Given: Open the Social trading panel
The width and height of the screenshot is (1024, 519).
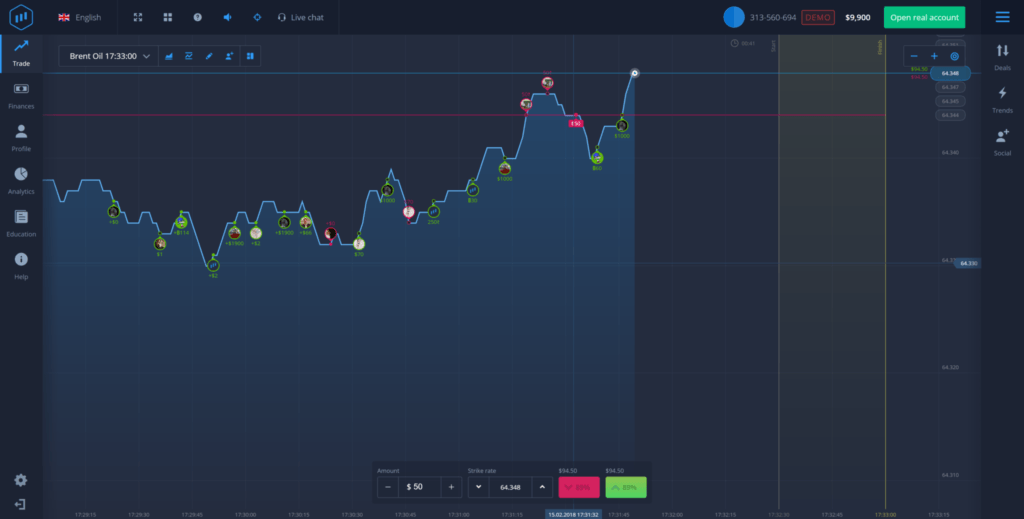Looking at the screenshot, I should (x=1002, y=141).
